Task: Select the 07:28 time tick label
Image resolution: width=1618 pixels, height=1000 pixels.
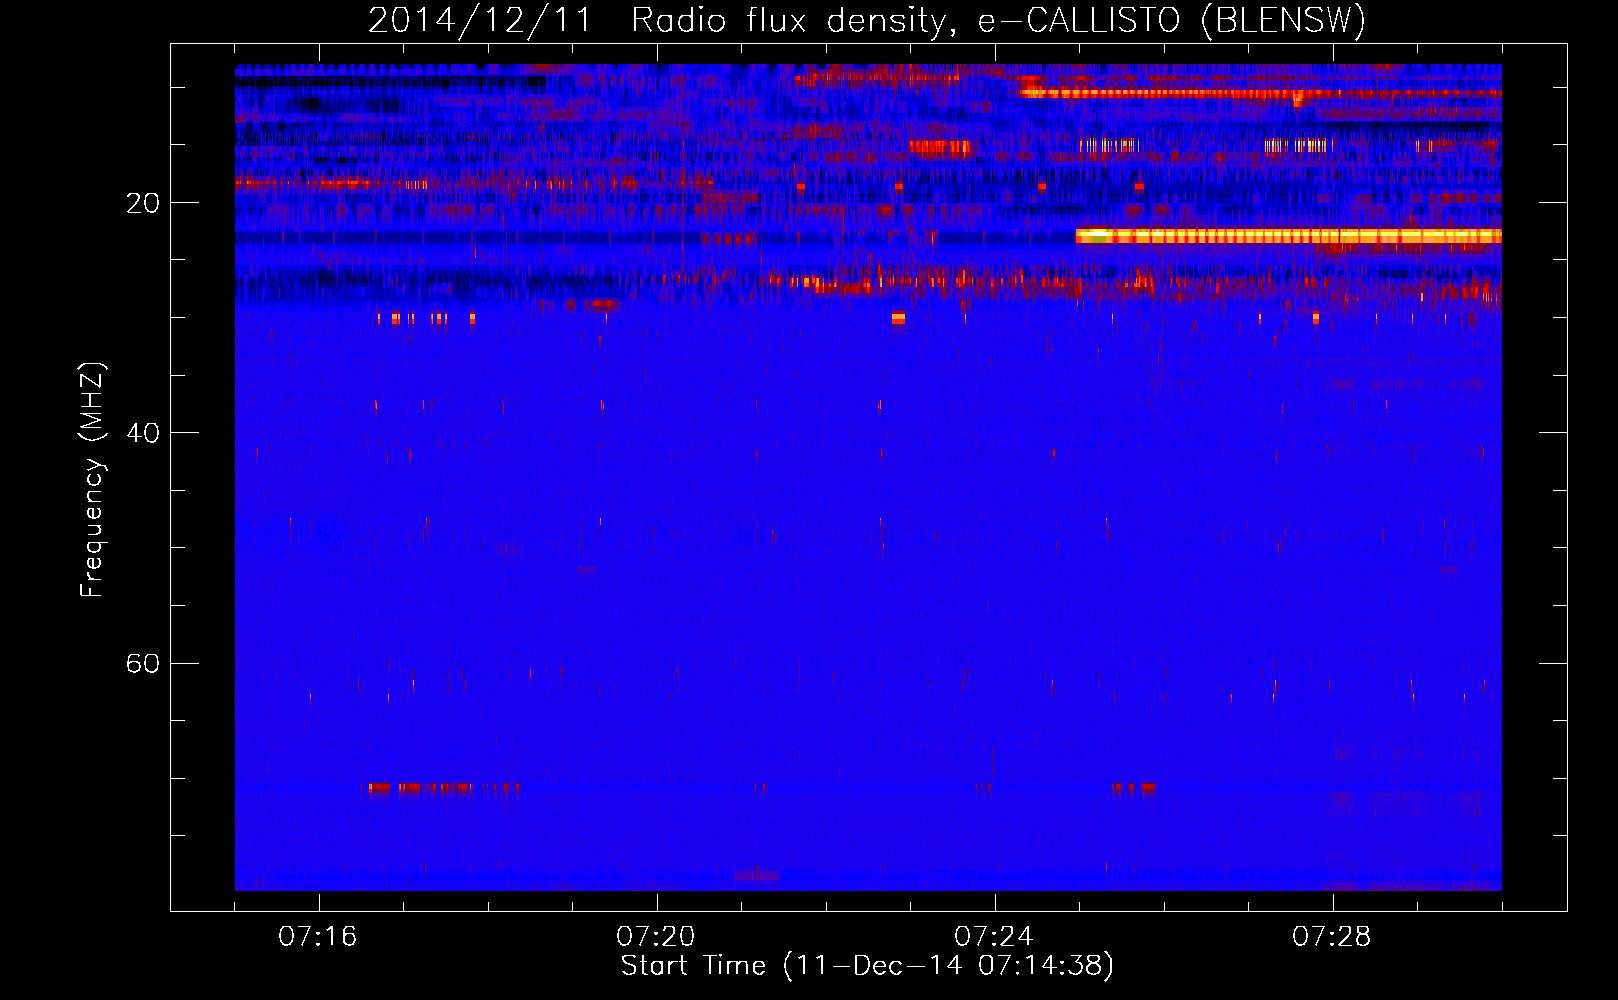Action: [1332, 937]
